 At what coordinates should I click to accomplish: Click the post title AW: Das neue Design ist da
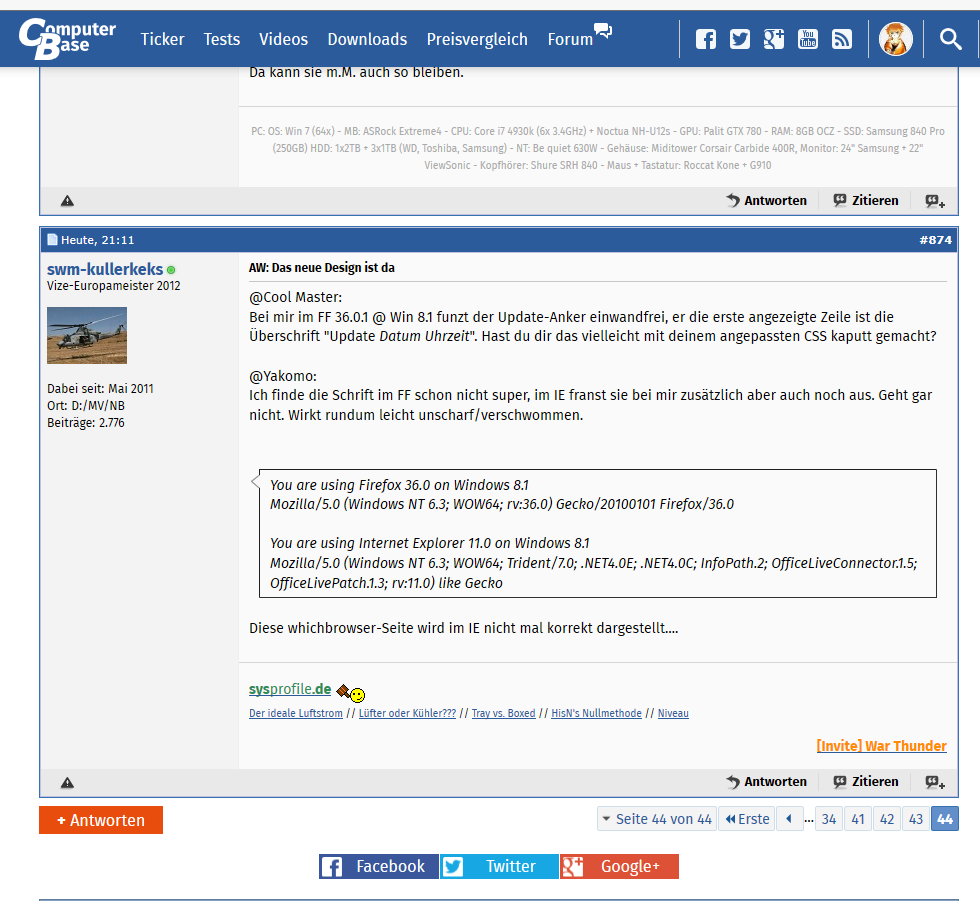click(322, 268)
